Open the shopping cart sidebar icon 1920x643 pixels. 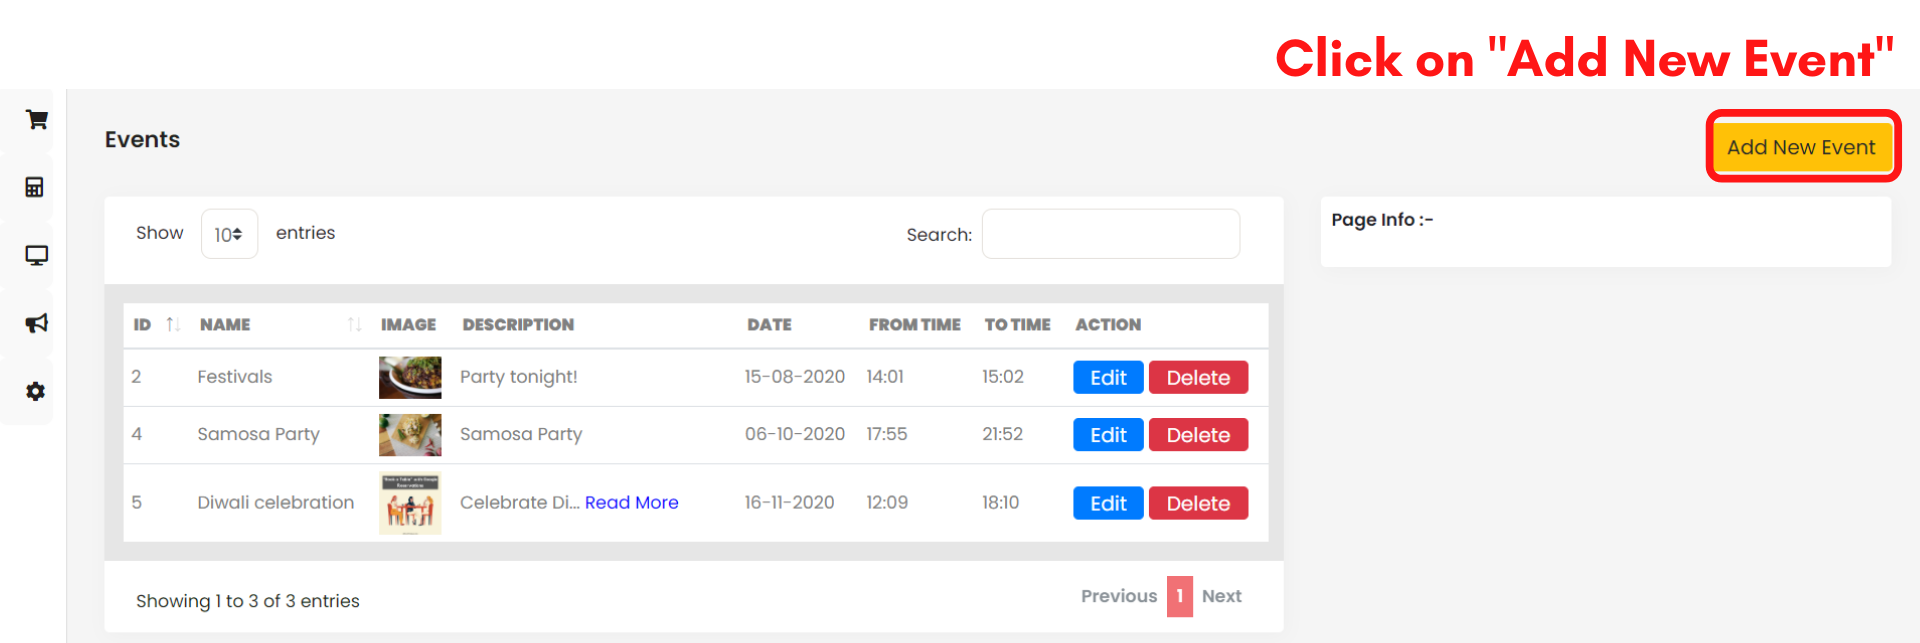[x=37, y=120]
